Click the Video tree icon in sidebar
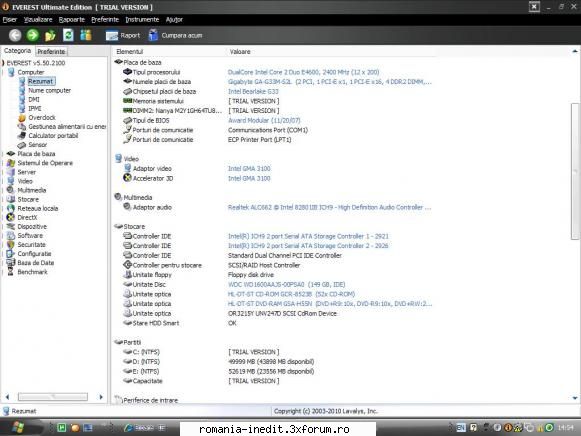581x436 pixels. coord(11,181)
